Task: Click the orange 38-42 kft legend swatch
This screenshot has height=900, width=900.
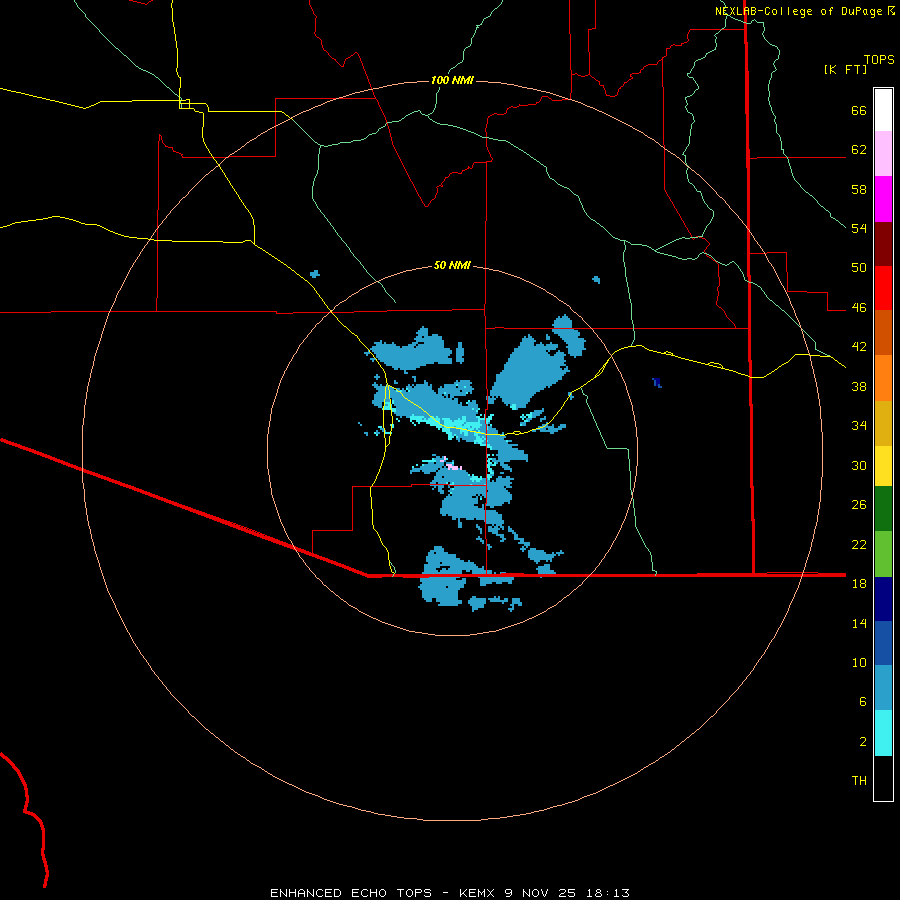Action: coord(883,378)
